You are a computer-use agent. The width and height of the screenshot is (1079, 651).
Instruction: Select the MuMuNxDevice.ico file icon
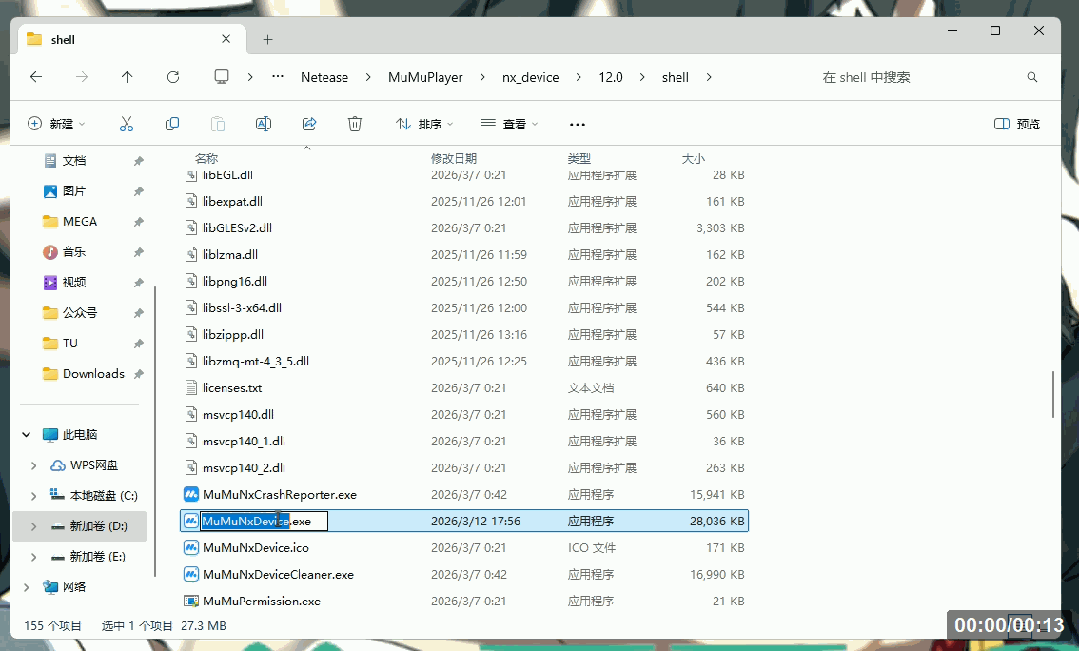pos(191,548)
